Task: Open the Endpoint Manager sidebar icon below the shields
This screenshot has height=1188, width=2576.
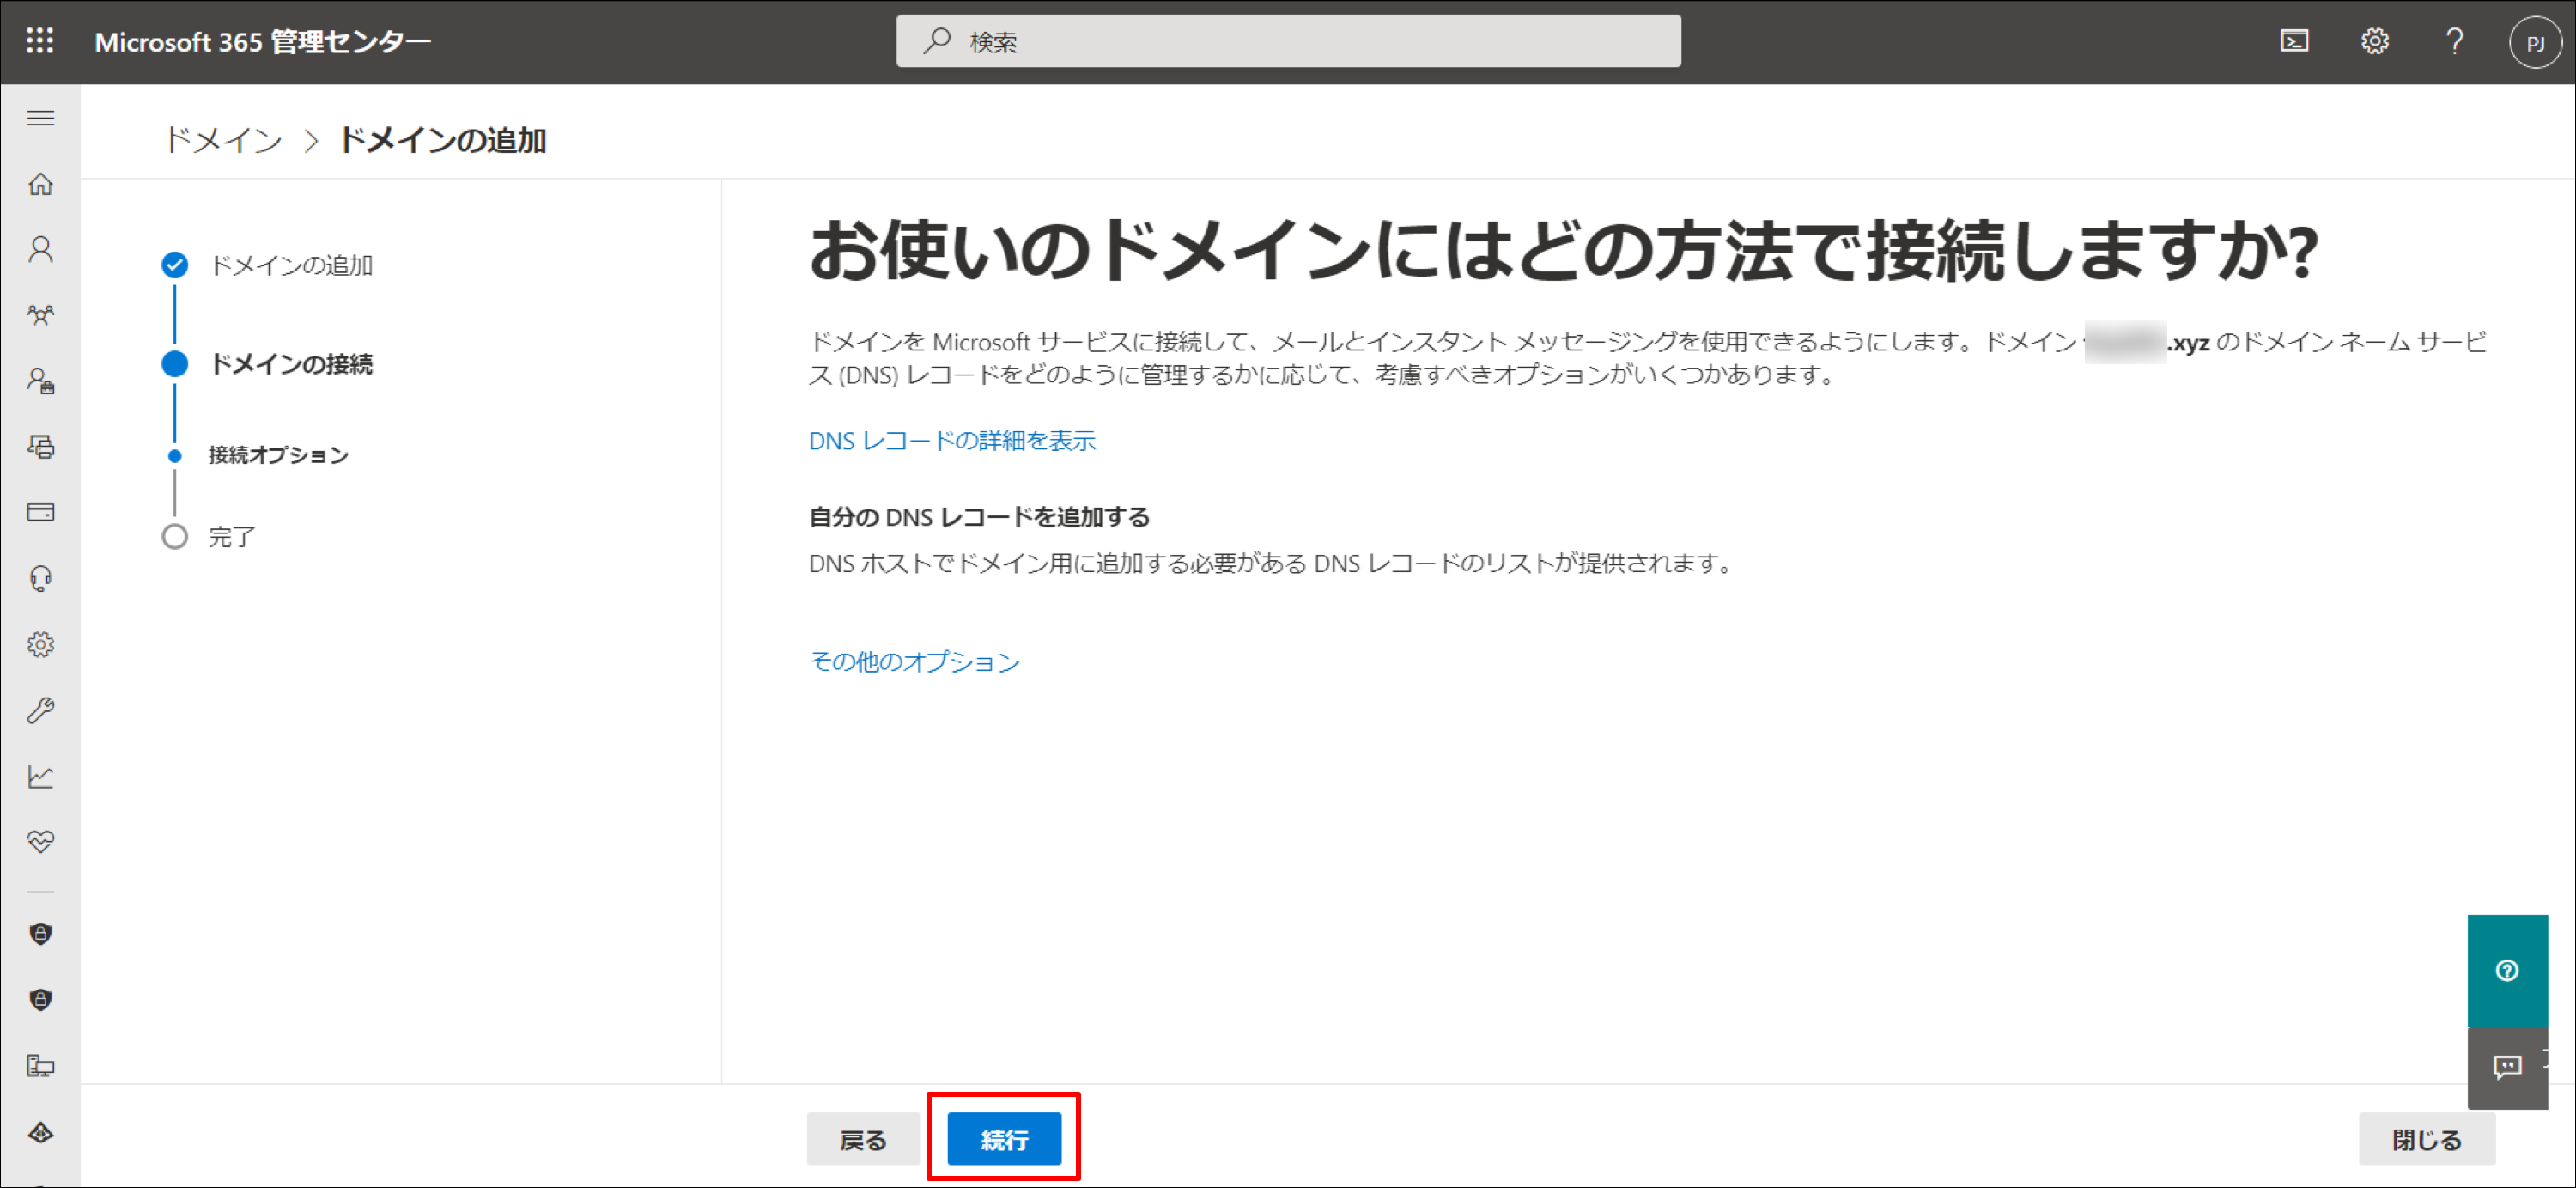Action: pos(41,1066)
